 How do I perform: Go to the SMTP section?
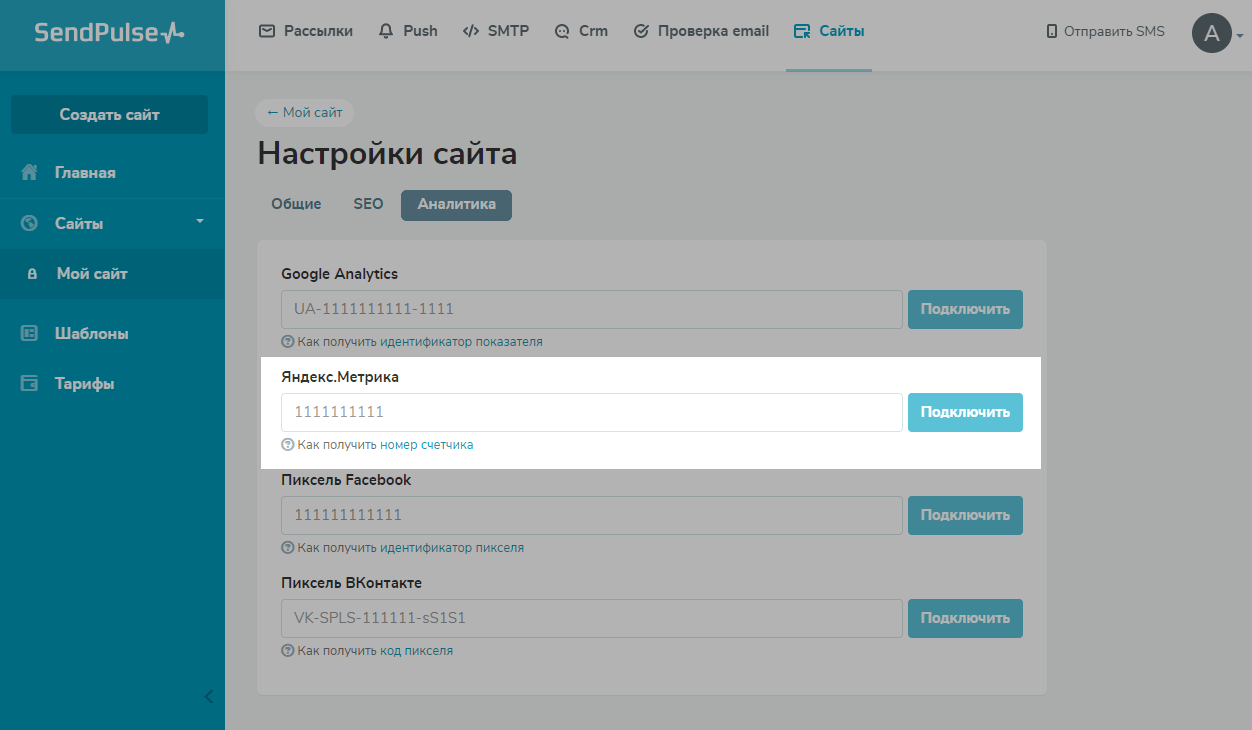coord(495,31)
